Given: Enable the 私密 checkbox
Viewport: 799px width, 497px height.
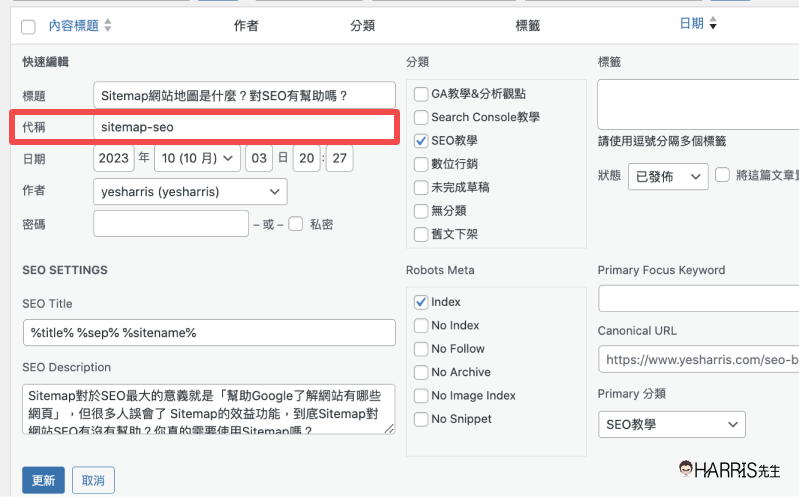Looking at the screenshot, I should click(x=296, y=224).
